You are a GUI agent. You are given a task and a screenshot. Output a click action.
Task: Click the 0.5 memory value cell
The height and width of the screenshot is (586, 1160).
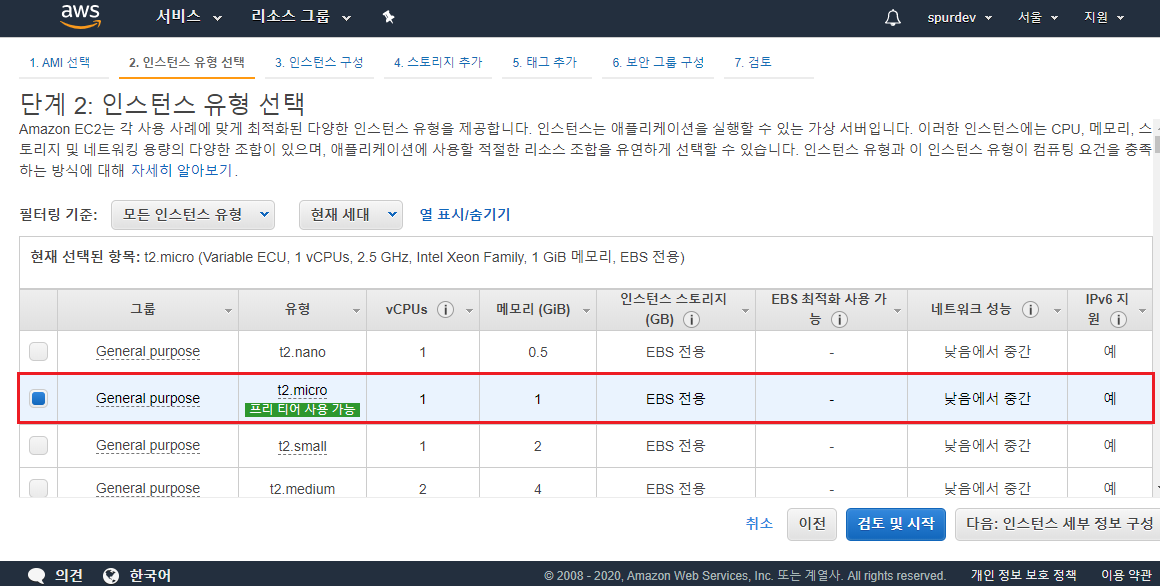pyautogui.click(x=538, y=352)
